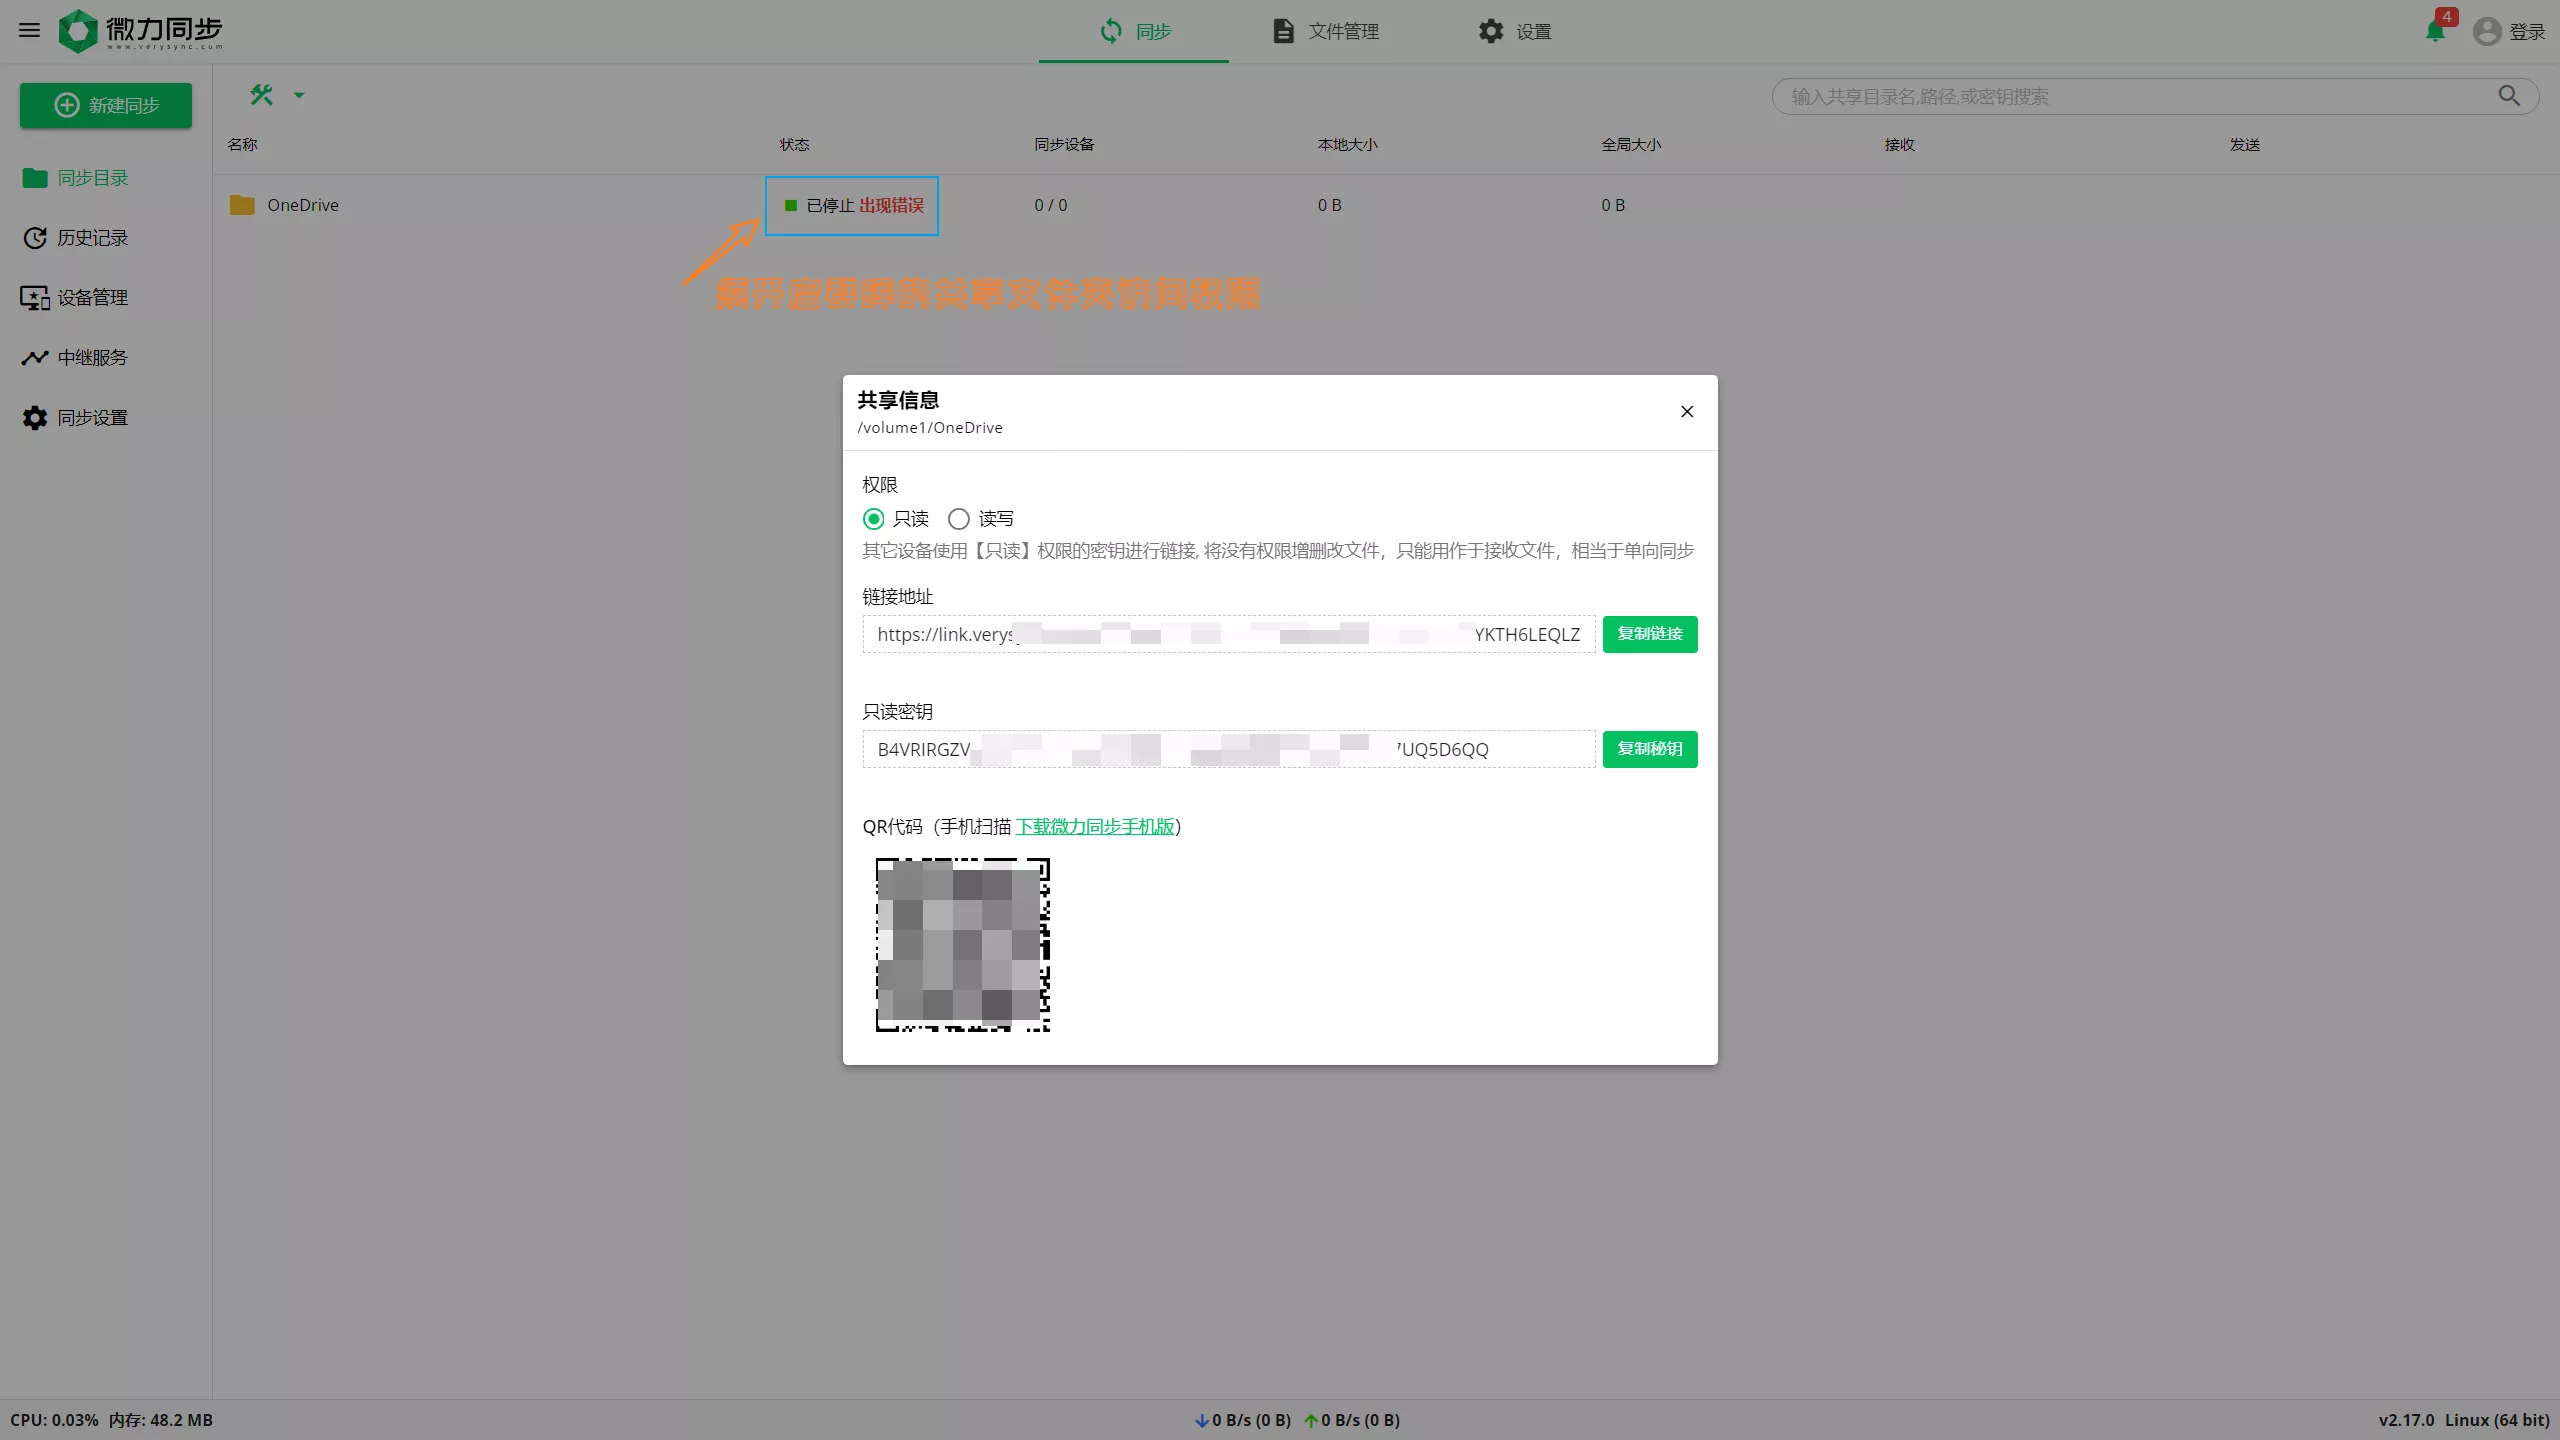The height and width of the screenshot is (1440, 2560).
Task: Click the 设置 gear icon
Action: click(1491, 31)
